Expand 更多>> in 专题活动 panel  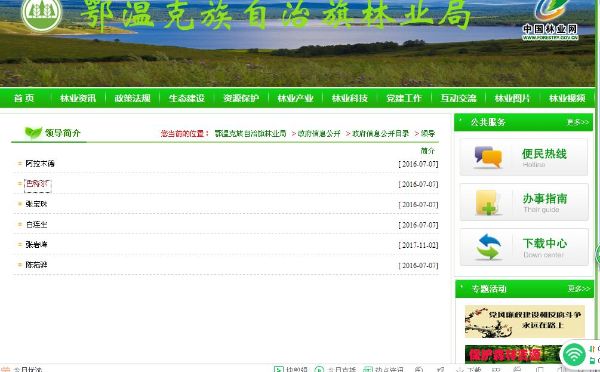coord(579,289)
